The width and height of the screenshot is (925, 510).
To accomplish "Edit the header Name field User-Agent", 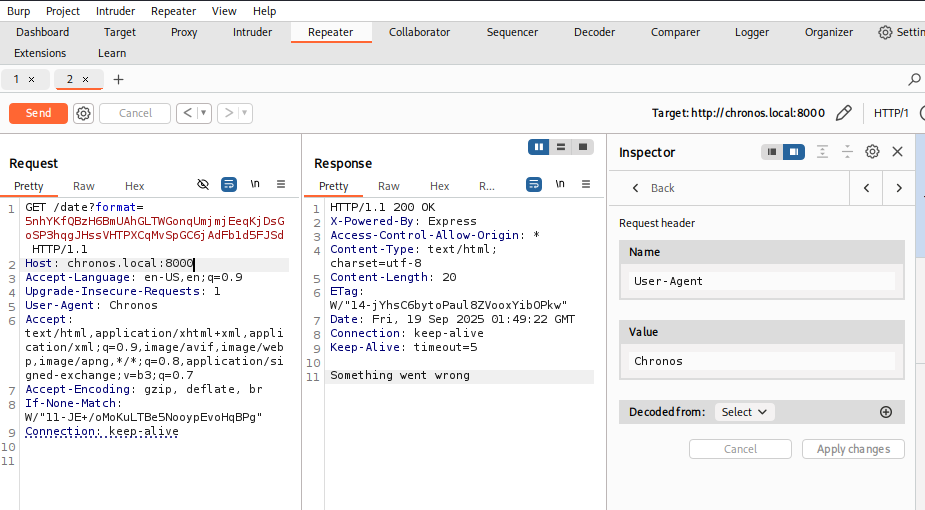I will coord(761,281).
